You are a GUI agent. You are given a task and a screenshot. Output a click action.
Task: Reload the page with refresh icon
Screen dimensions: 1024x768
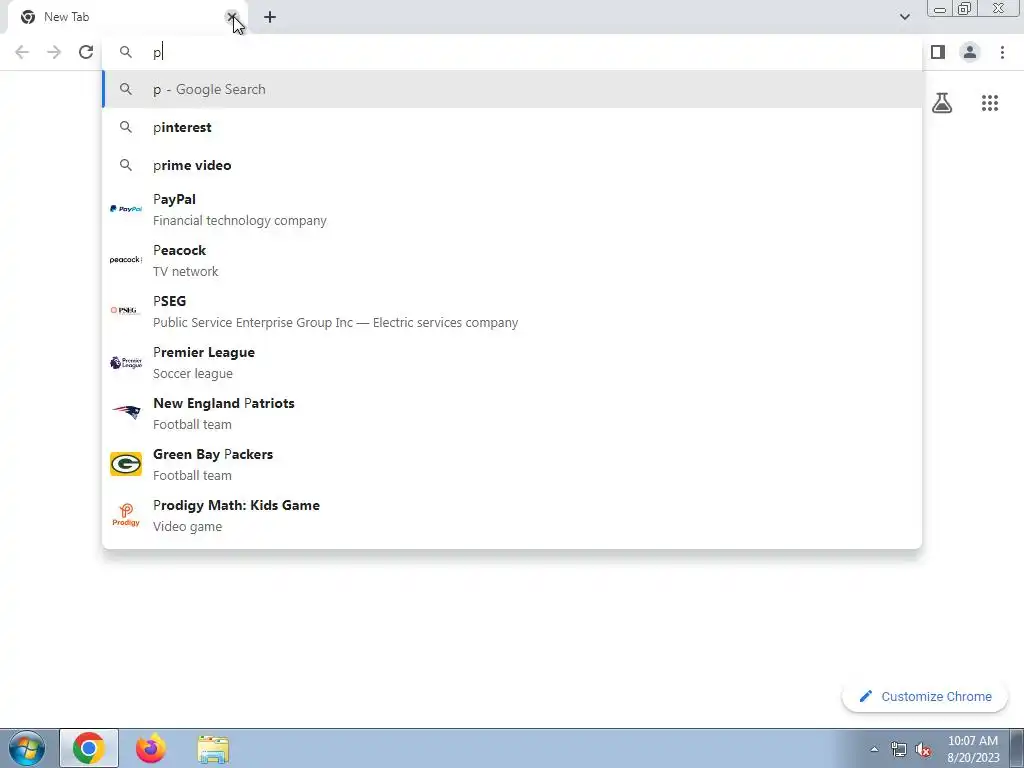(86, 52)
